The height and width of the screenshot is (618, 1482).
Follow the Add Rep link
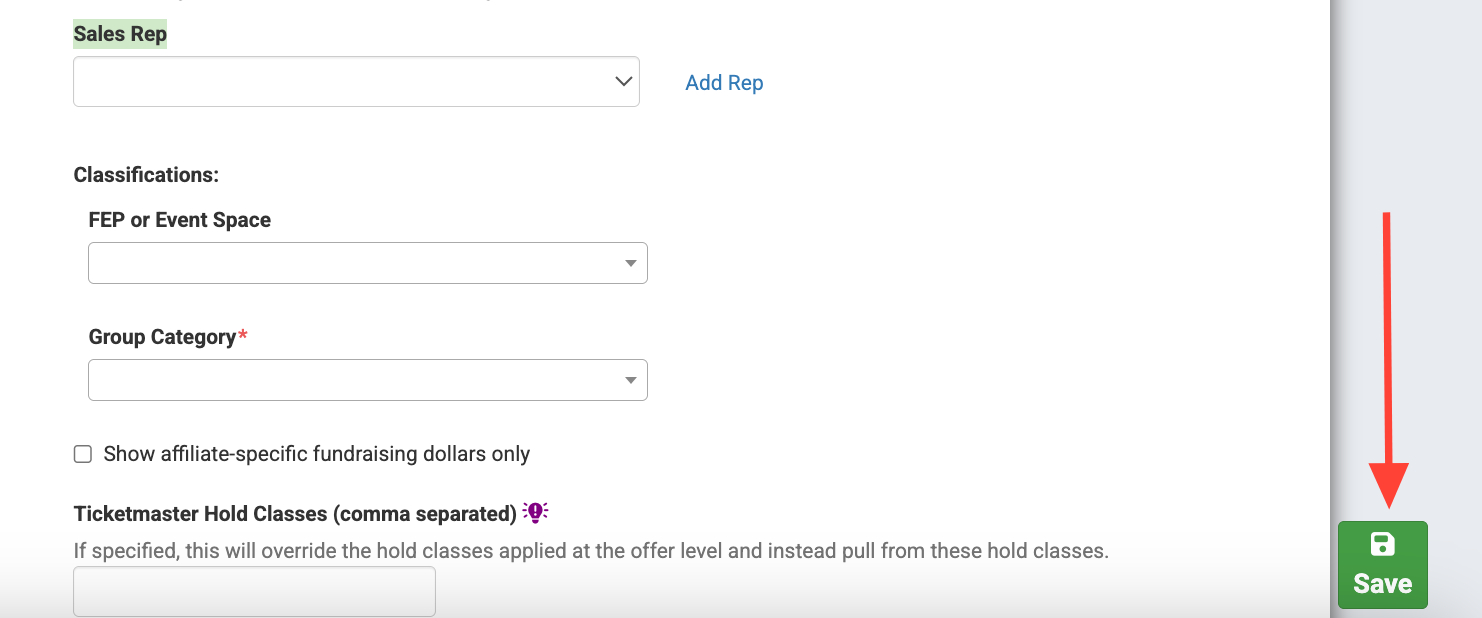(x=724, y=83)
